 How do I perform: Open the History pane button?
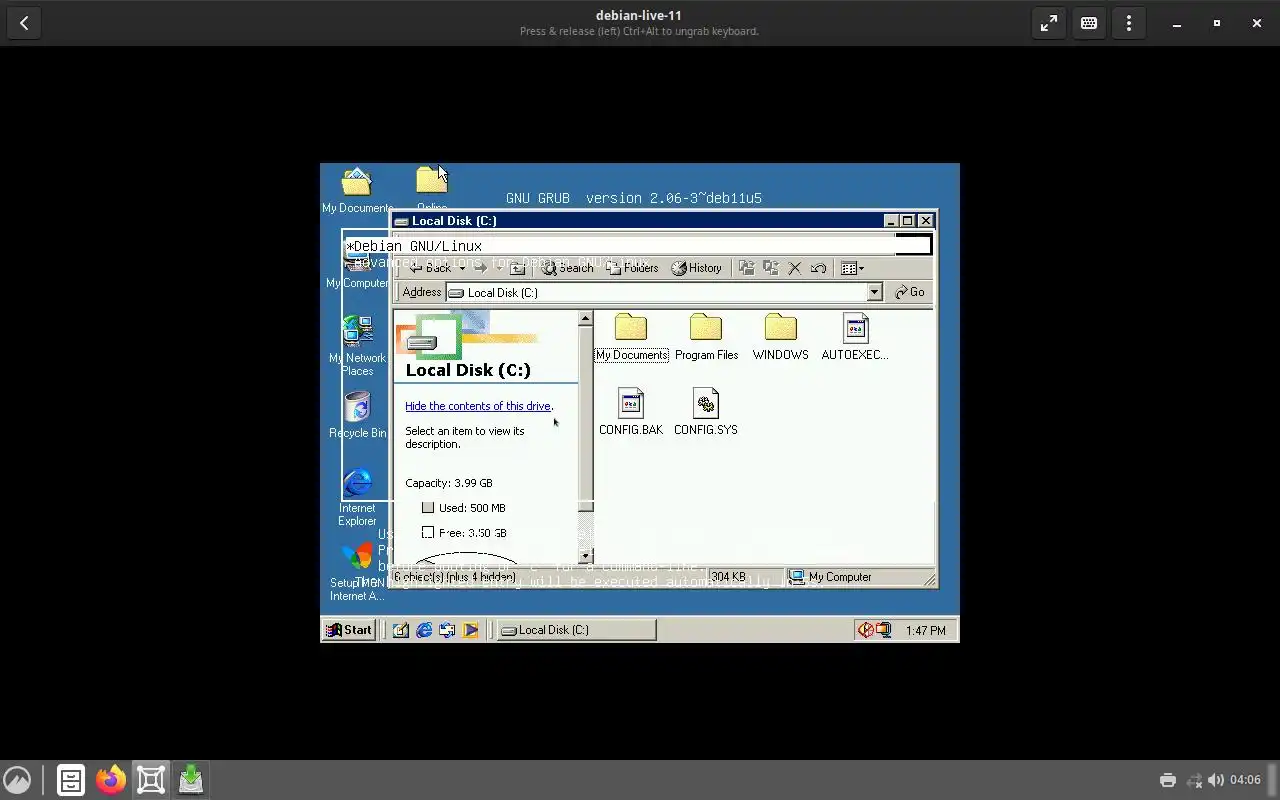[x=696, y=268]
